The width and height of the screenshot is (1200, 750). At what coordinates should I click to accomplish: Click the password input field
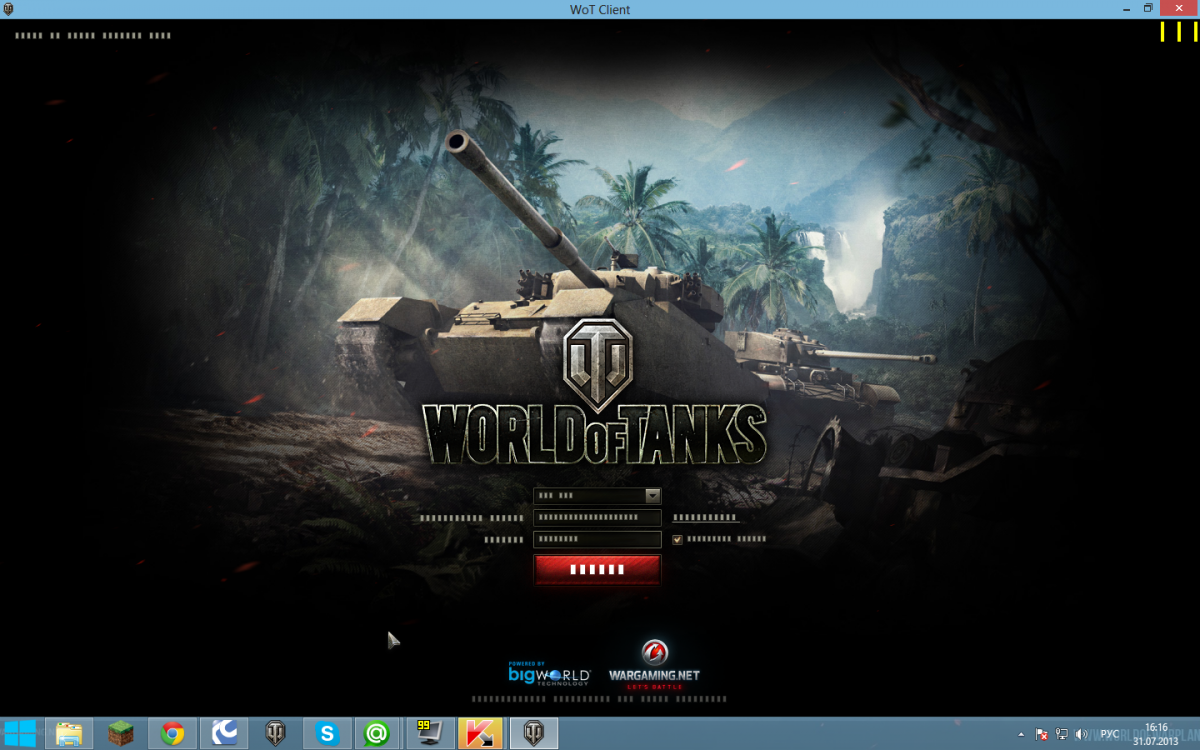point(597,539)
